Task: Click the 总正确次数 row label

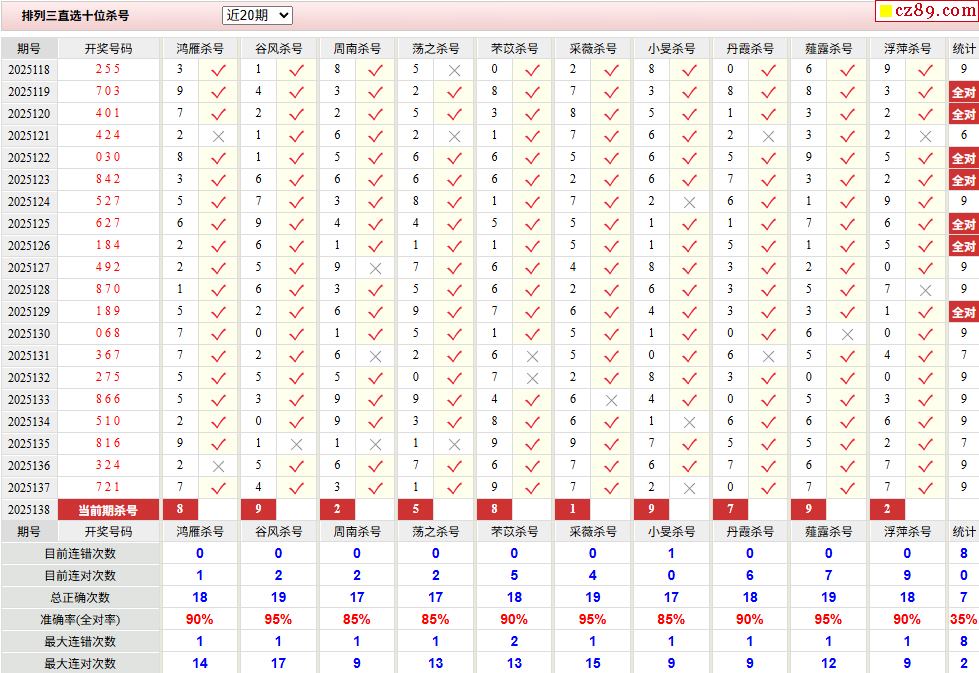Action: coord(80,598)
